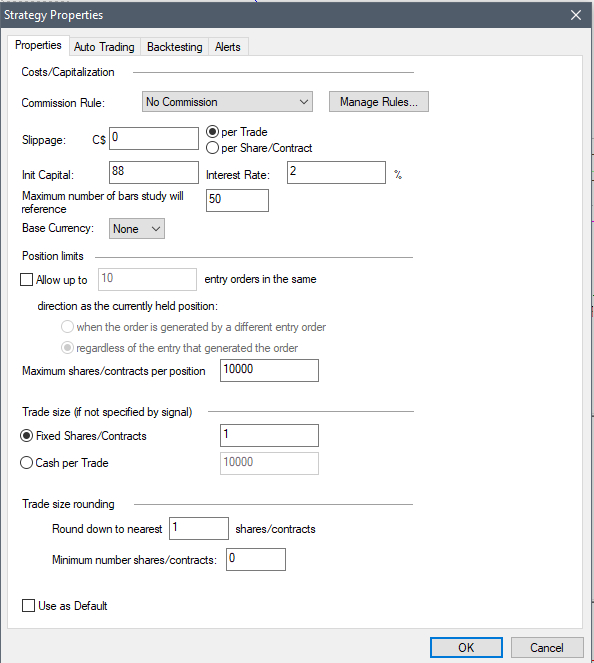Viewport: 594px width, 663px height.
Task: Click the Init Capital field
Action: point(153,172)
